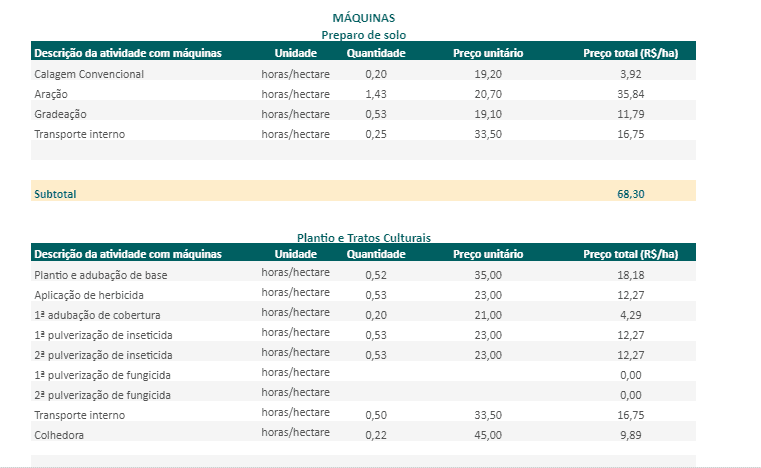This screenshot has height=468, width=761.
Task: Select the Plantio e Tratos Culturais heading
Action: click(363, 238)
